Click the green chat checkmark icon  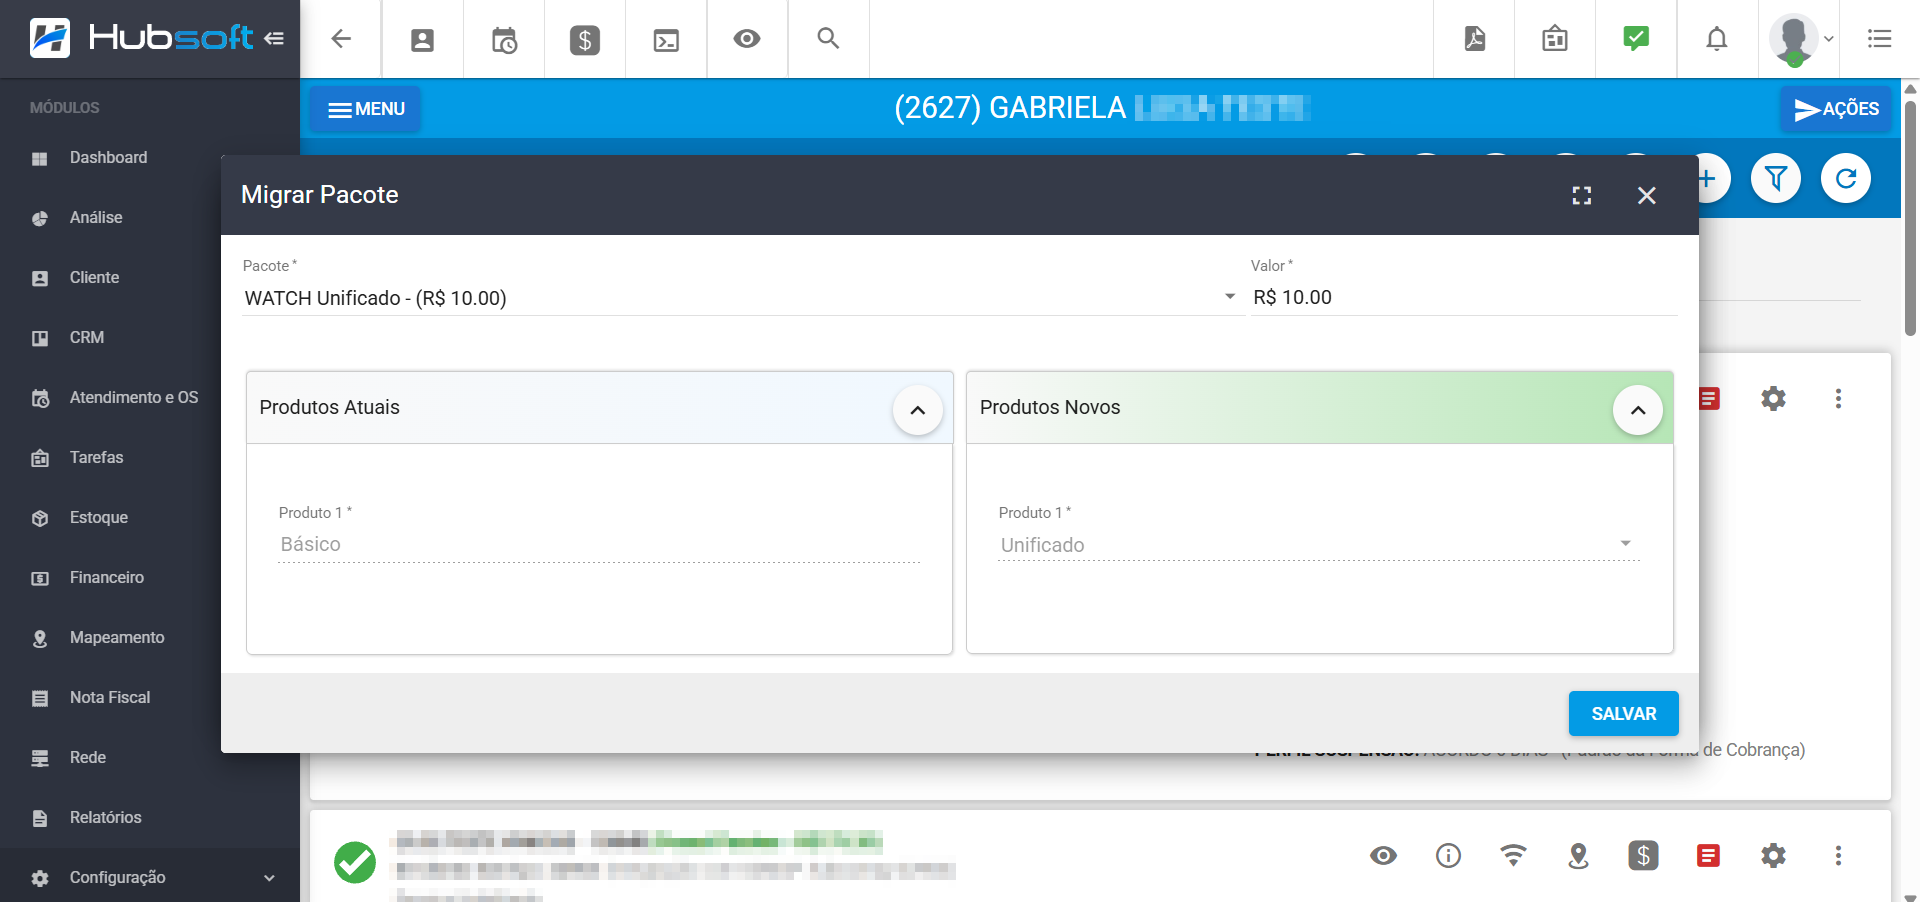click(x=1636, y=39)
